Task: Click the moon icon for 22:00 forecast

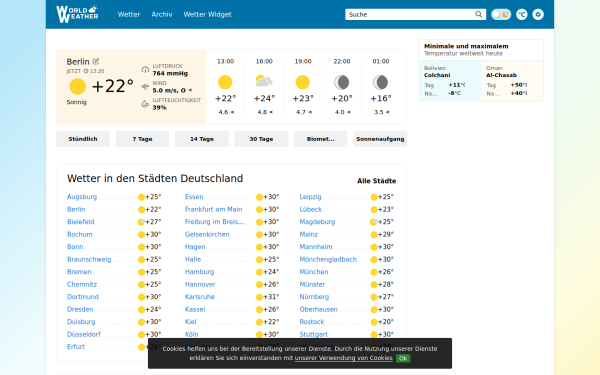Action: (341, 82)
